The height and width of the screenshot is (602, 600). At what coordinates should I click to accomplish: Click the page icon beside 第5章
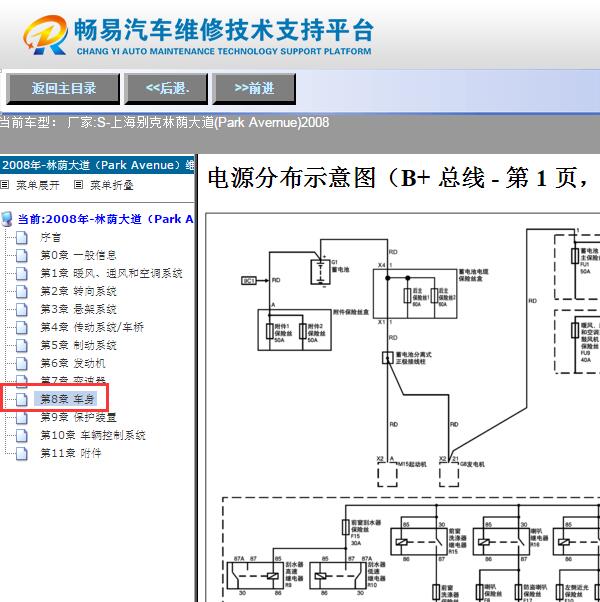pyautogui.click(x=22, y=346)
